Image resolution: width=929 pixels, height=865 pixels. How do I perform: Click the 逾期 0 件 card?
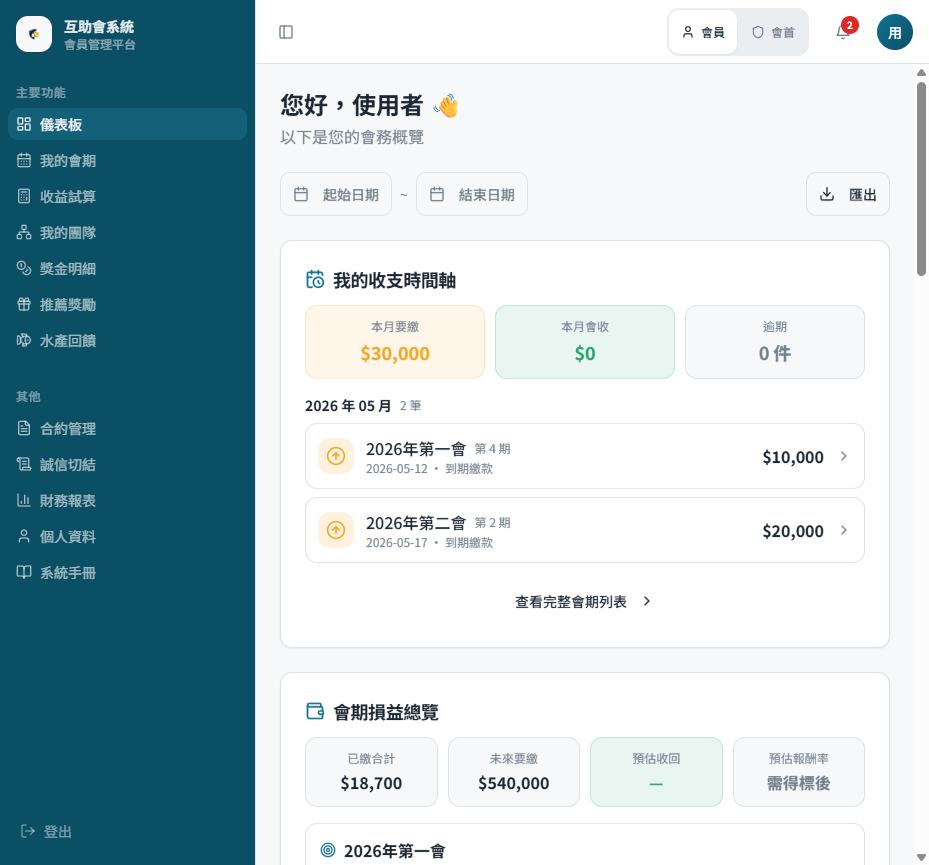coord(775,342)
